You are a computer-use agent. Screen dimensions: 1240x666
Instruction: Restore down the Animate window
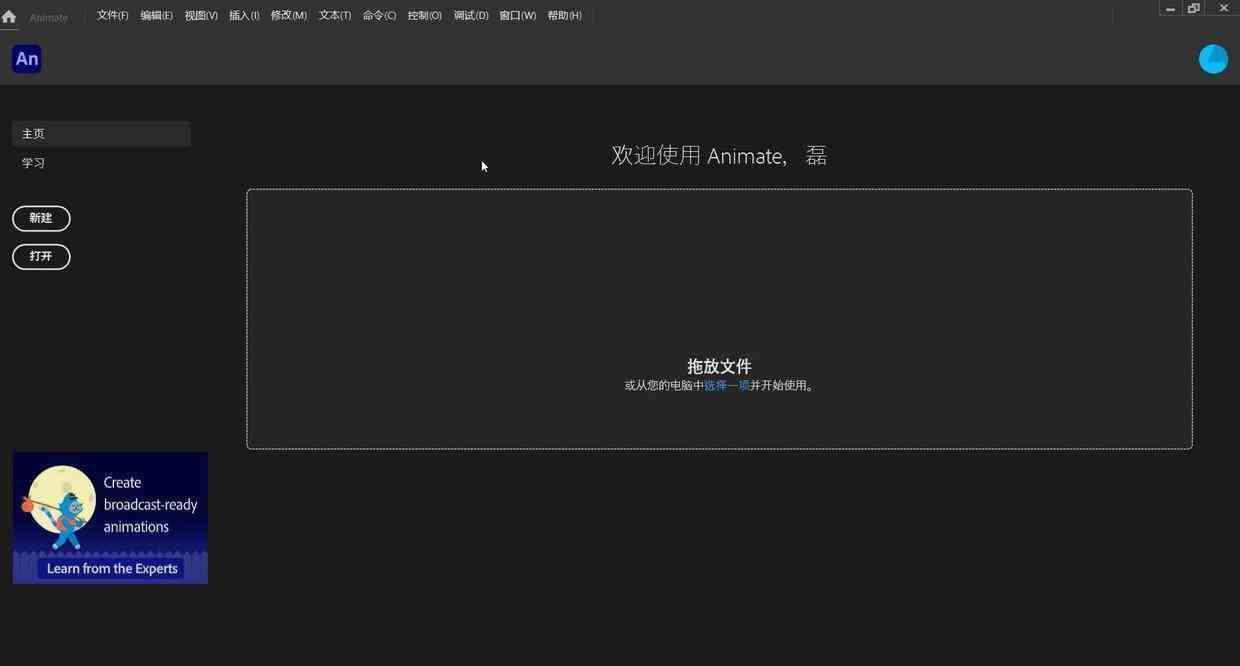pyautogui.click(x=1194, y=8)
